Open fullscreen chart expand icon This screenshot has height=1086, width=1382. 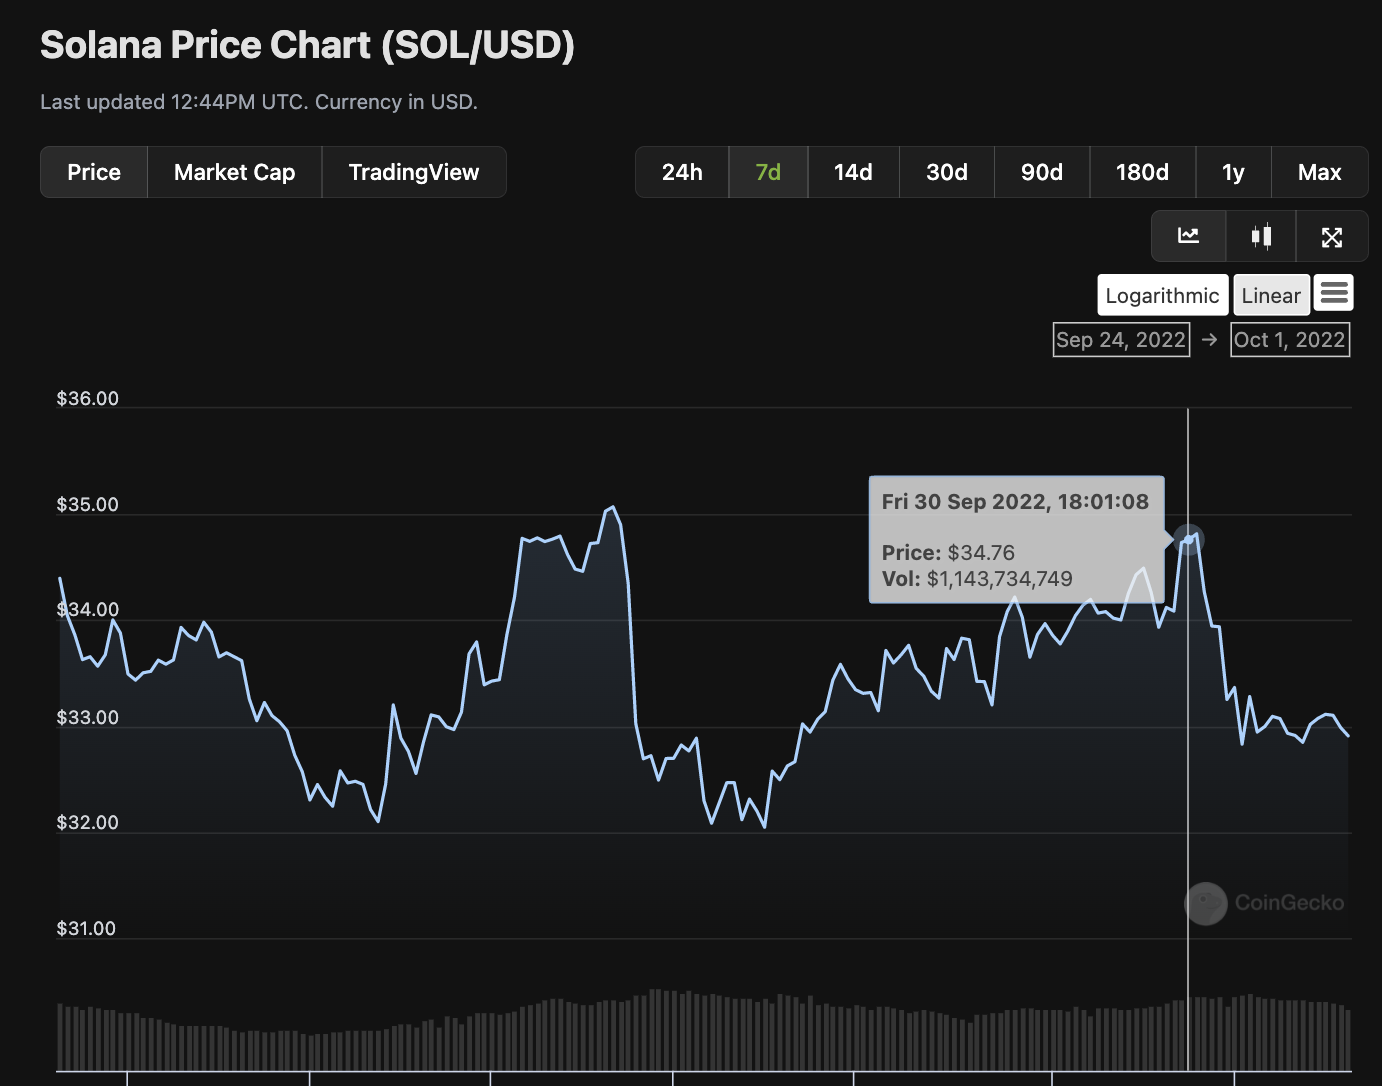pyautogui.click(x=1332, y=236)
